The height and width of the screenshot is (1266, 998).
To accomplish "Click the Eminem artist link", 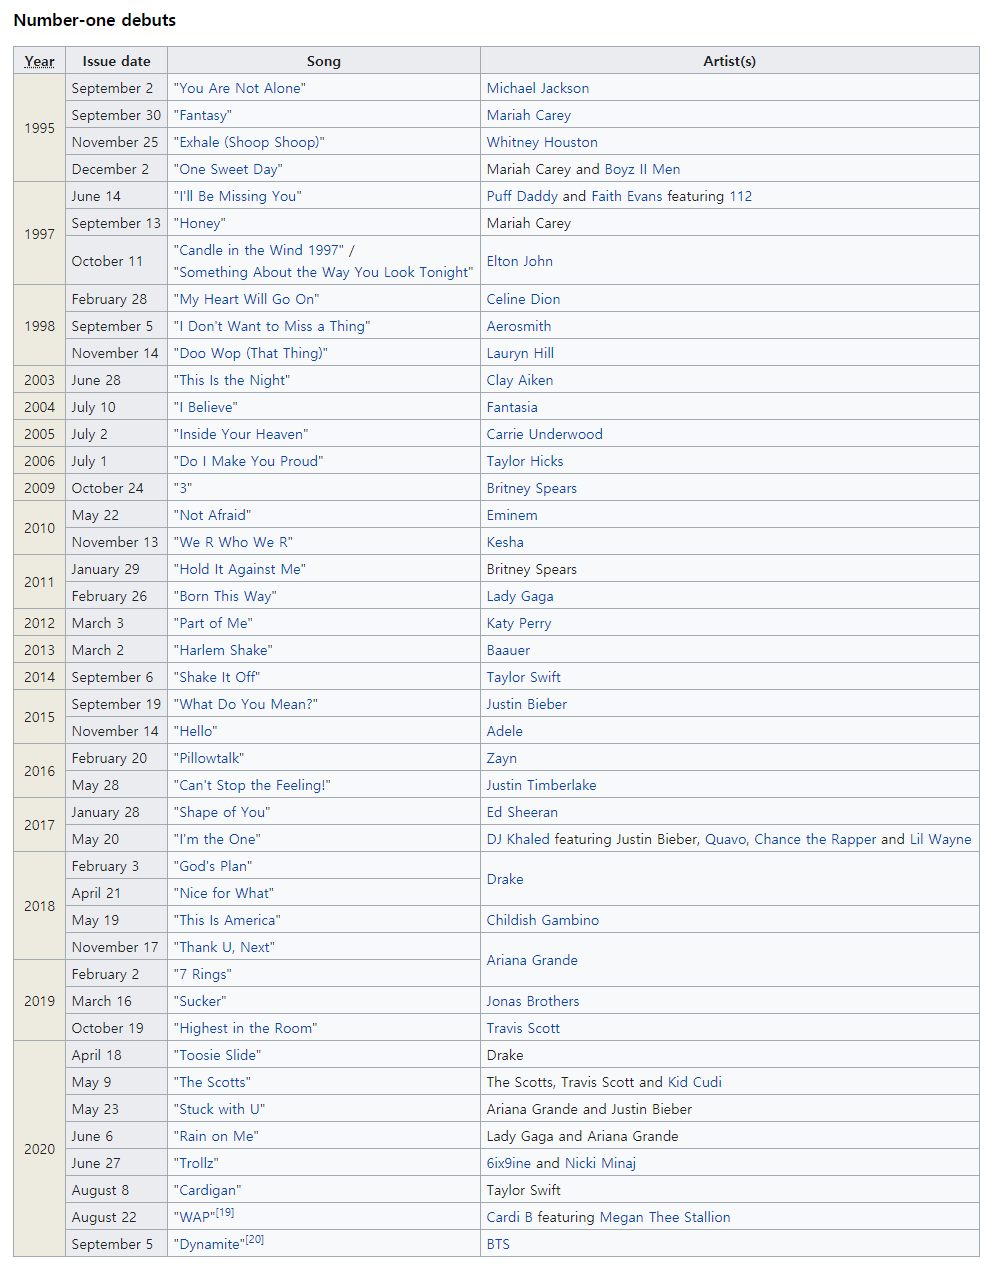I will [x=512, y=515].
